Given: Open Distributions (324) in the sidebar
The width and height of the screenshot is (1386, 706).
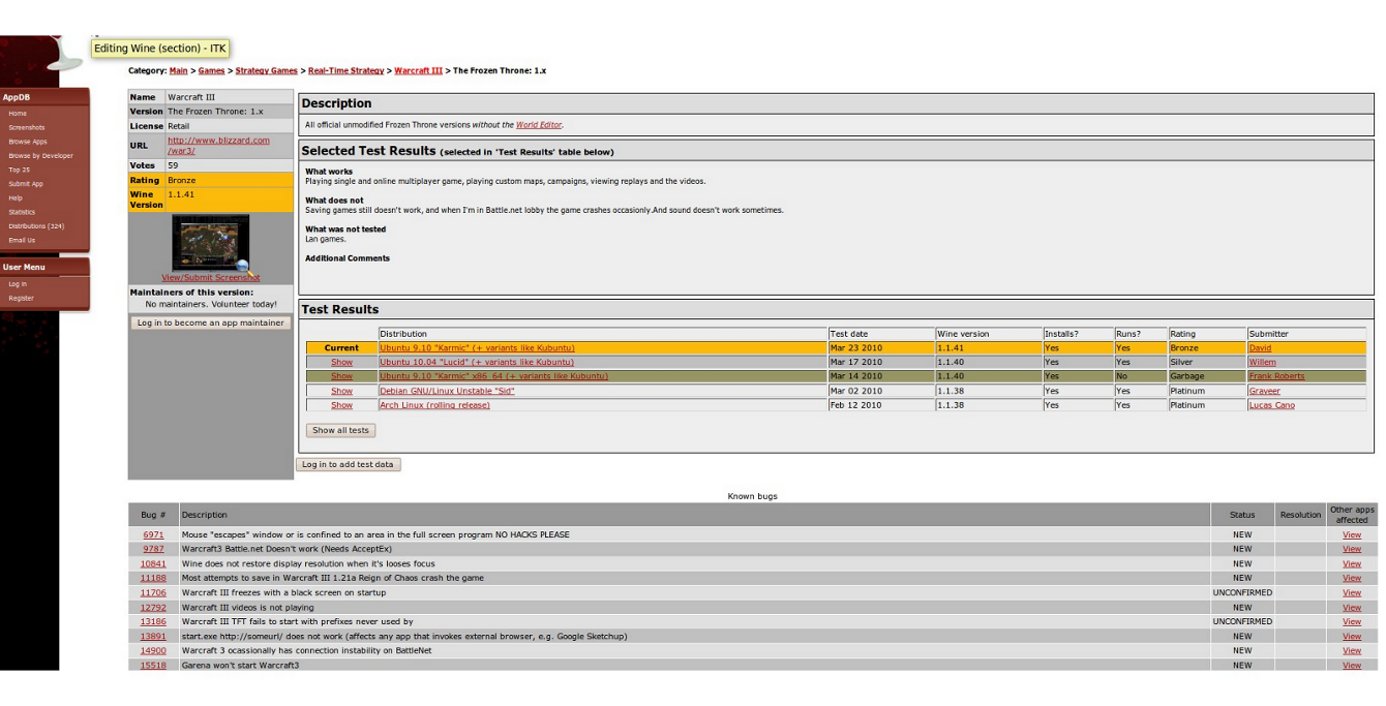Looking at the screenshot, I should 36,226.
